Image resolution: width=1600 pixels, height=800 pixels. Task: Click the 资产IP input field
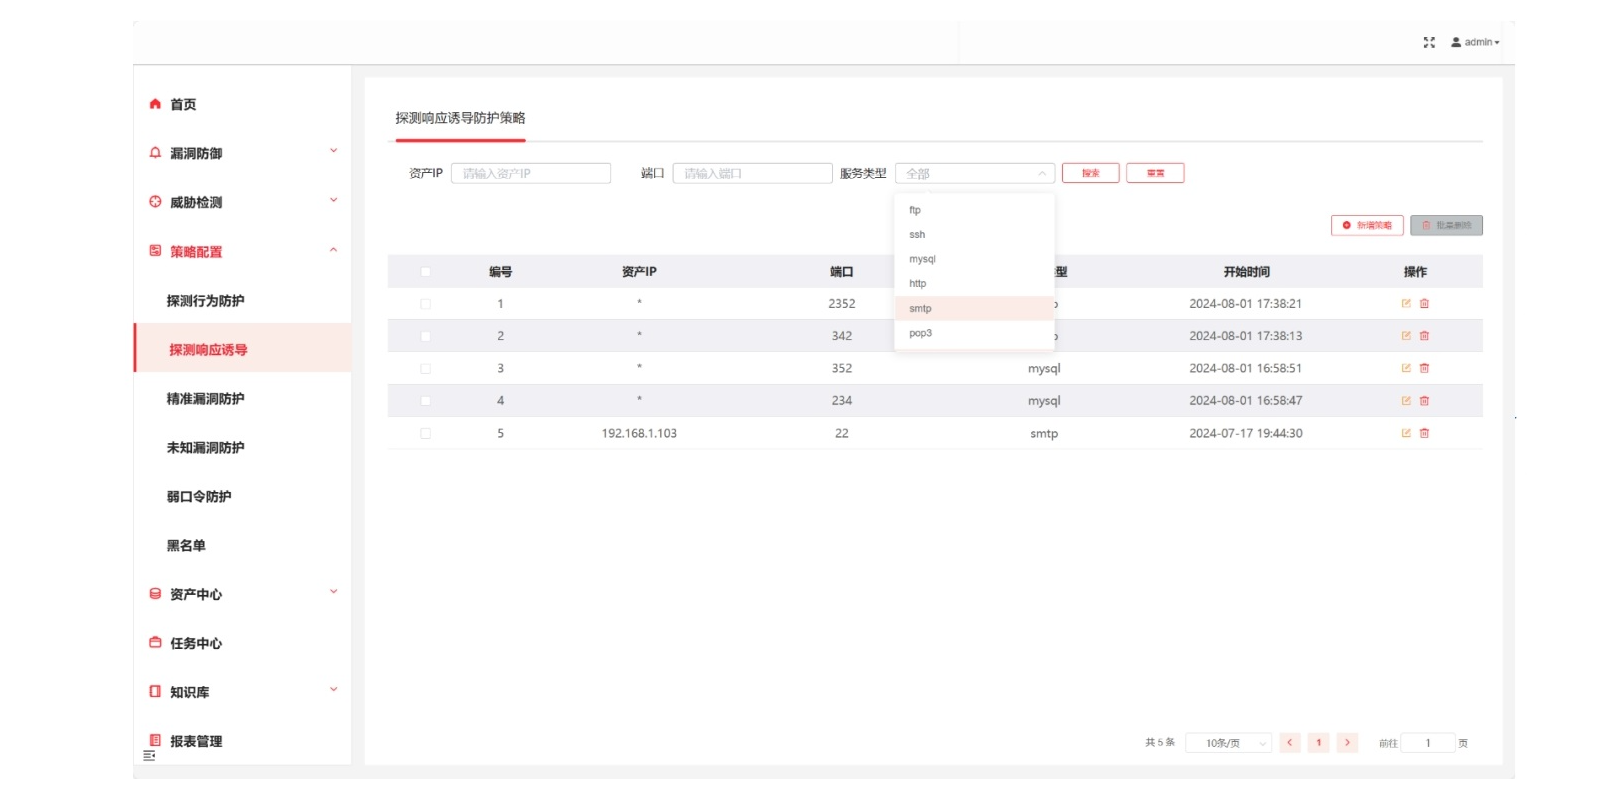coord(531,174)
